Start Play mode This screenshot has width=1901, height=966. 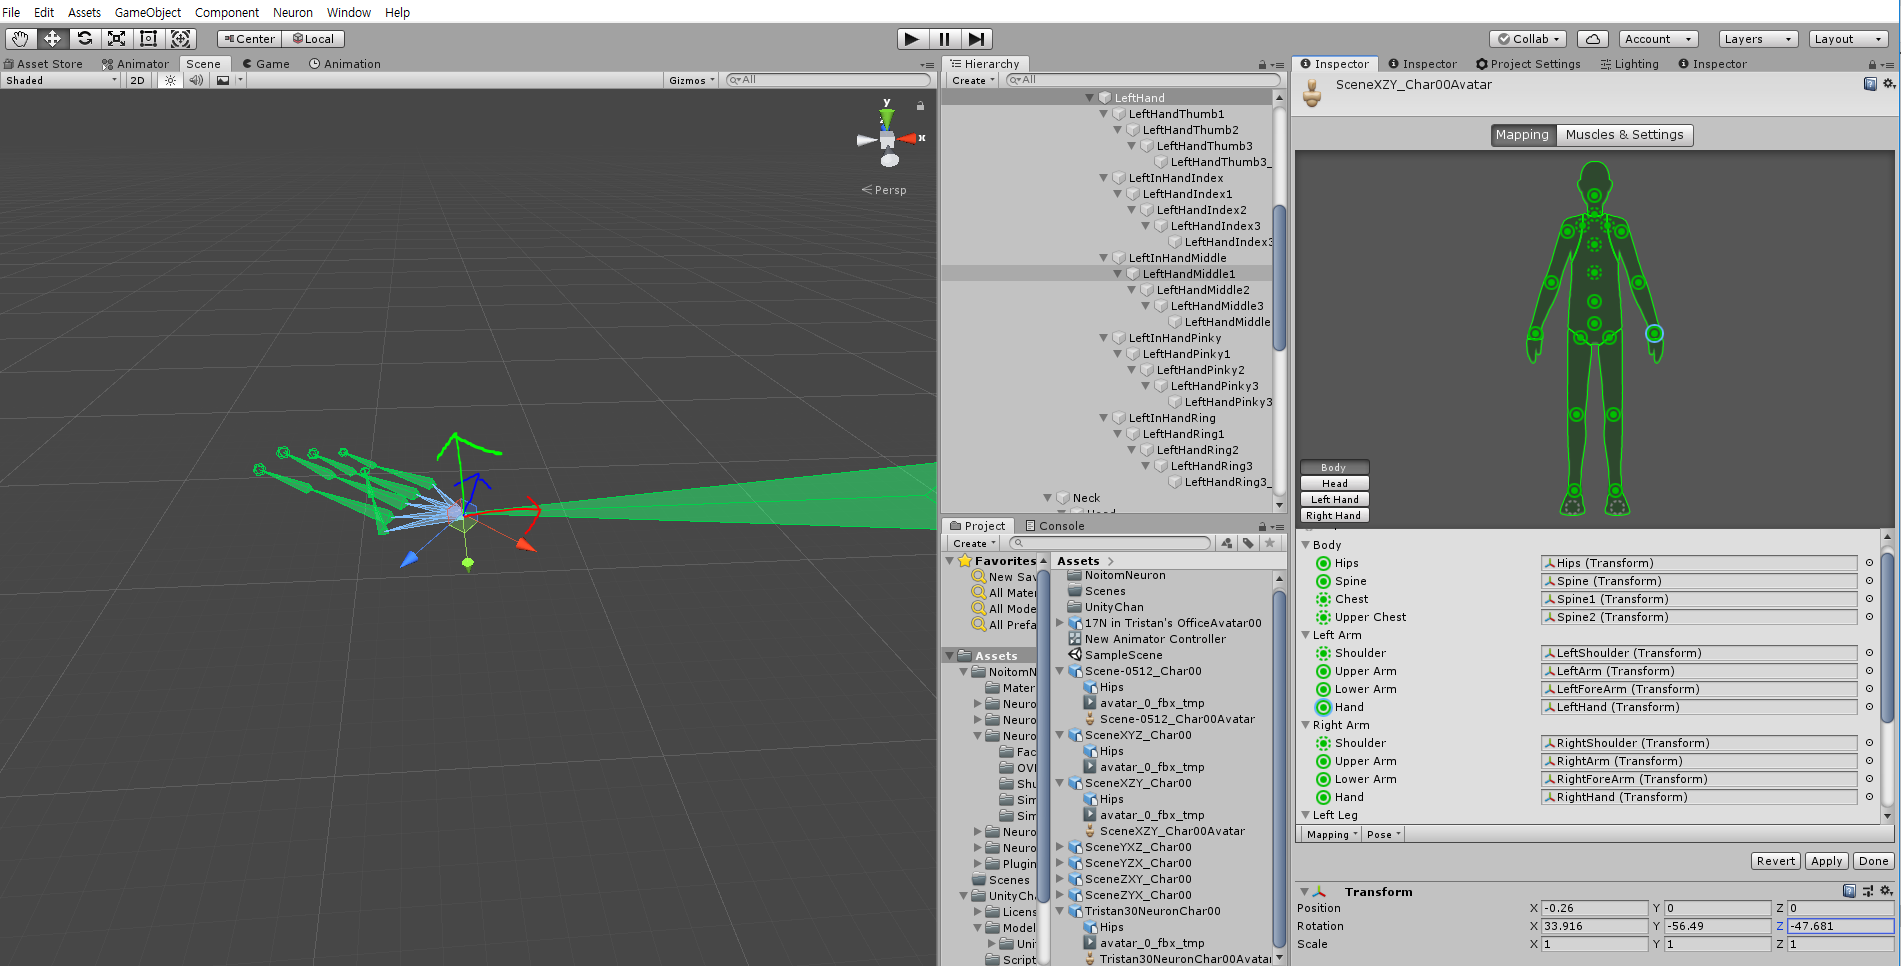pyautogui.click(x=911, y=39)
